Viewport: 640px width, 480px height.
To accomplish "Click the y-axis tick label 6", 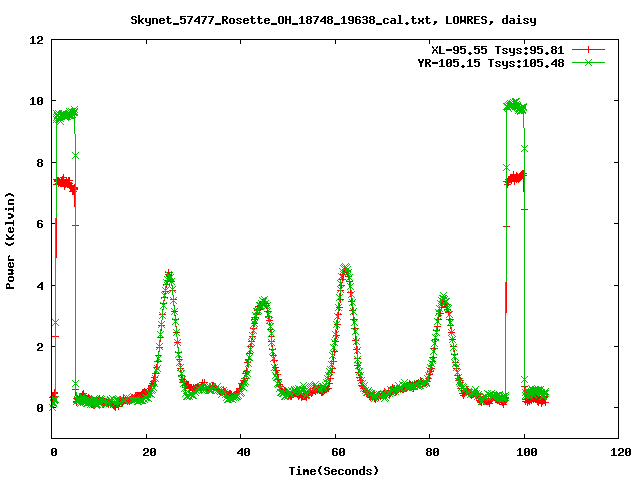I will pos(40,224).
